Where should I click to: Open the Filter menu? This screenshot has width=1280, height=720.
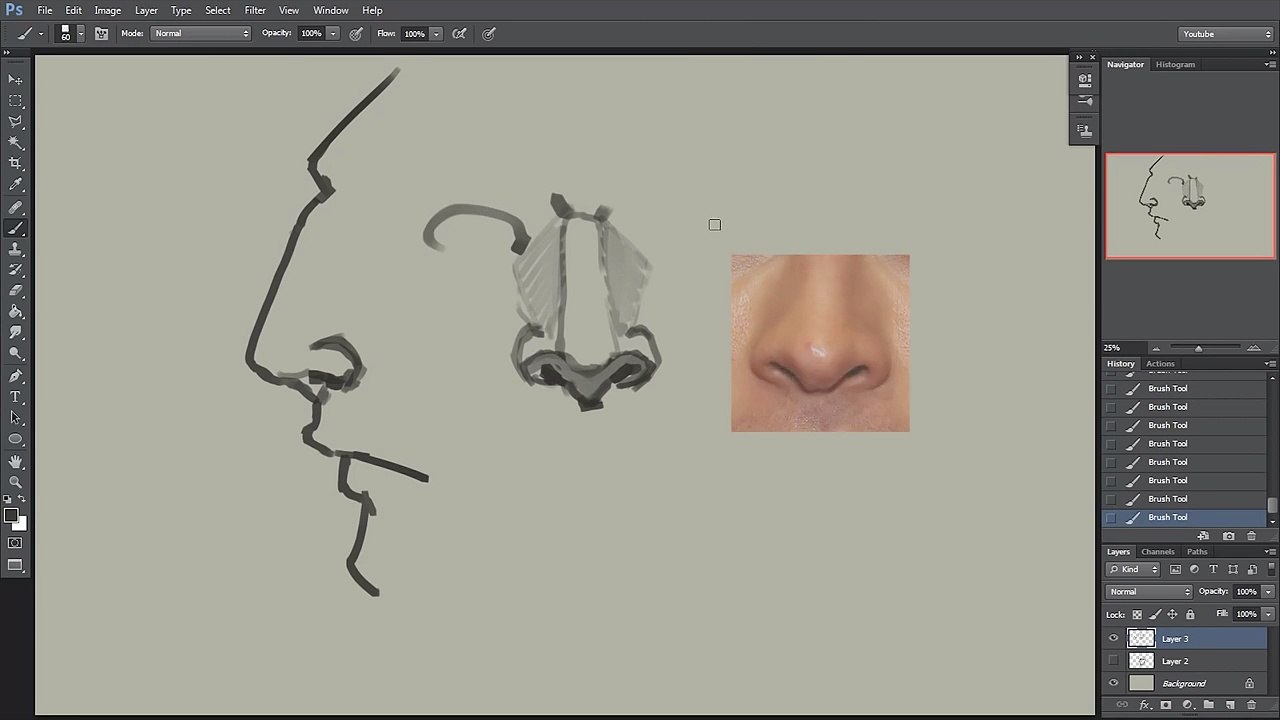coord(255,10)
